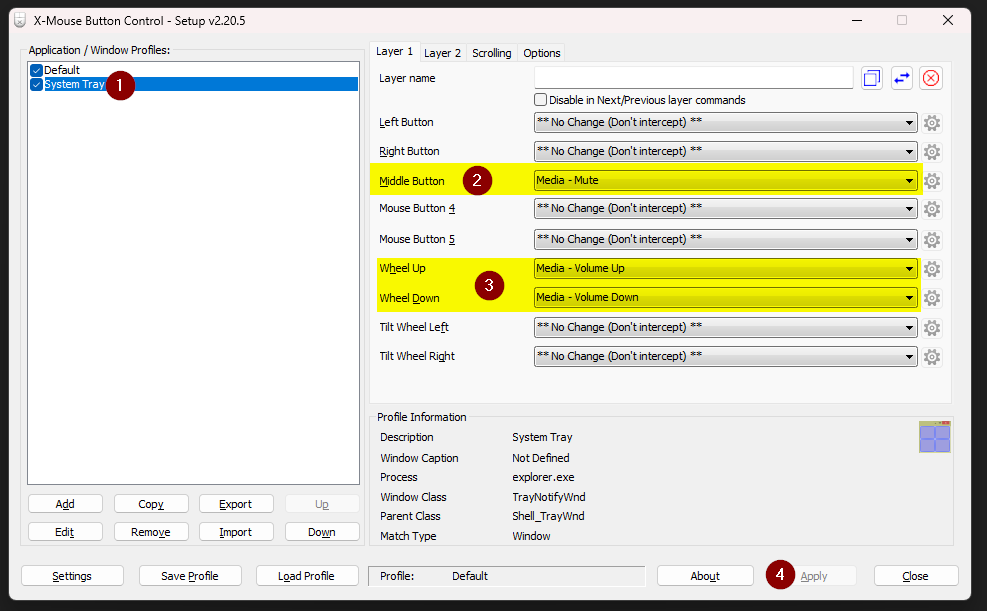
Task: Click into the Layer name field
Action: (694, 78)
